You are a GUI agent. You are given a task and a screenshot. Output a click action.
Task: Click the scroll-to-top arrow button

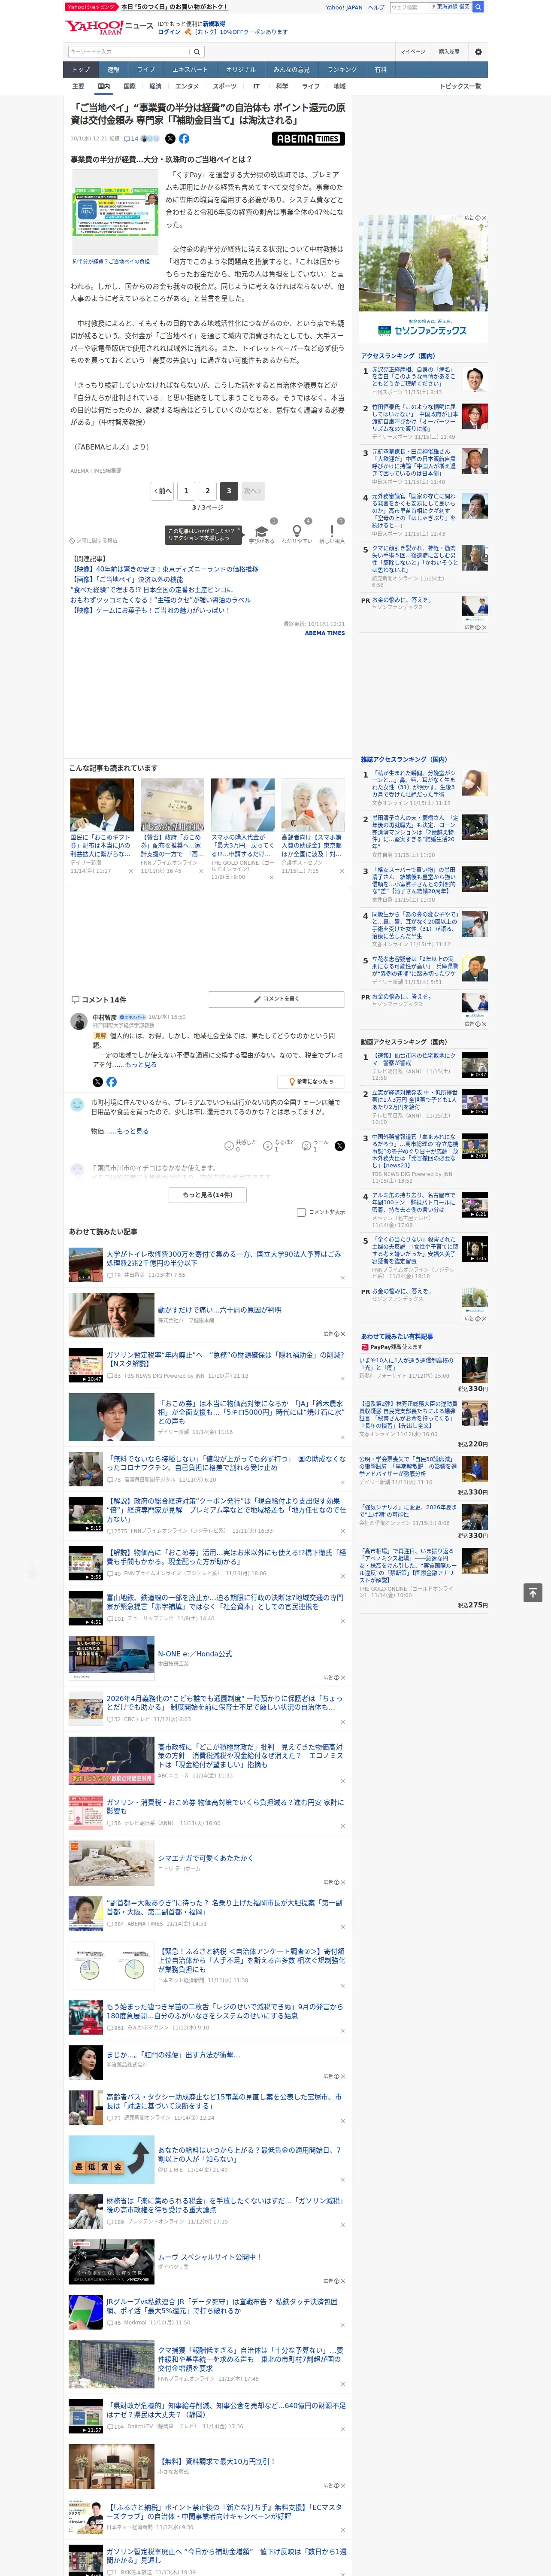532,1592
